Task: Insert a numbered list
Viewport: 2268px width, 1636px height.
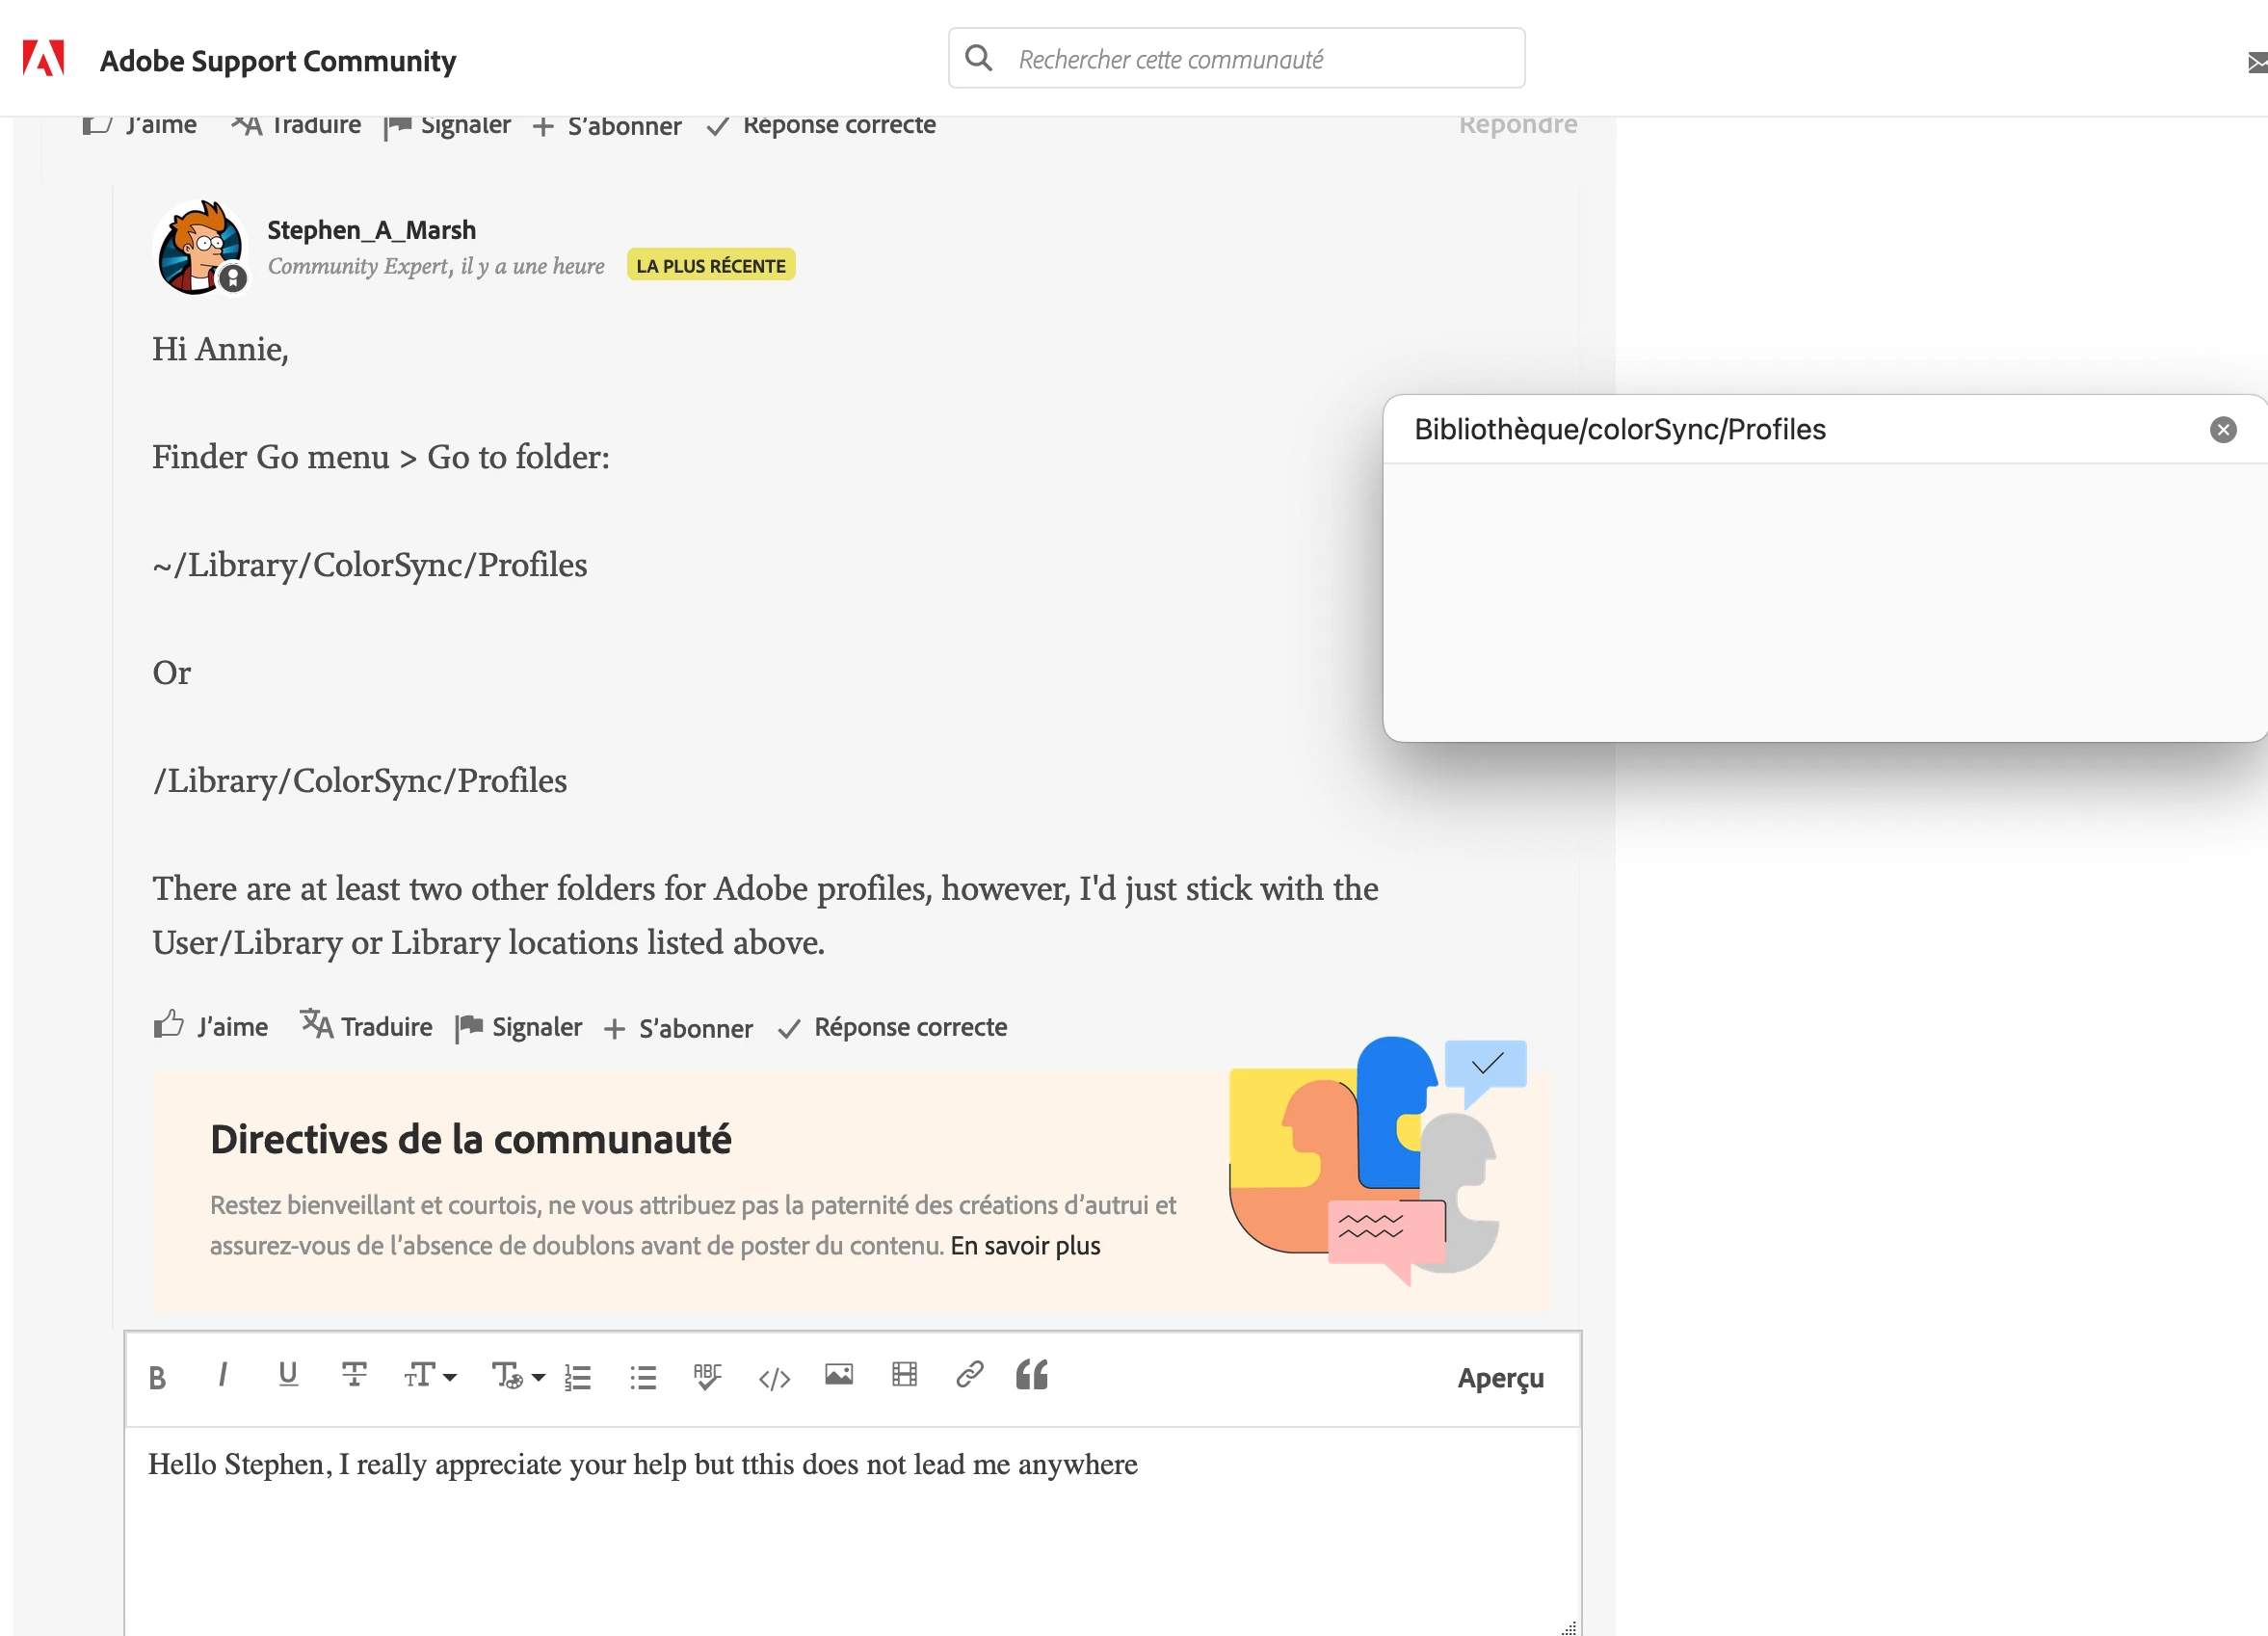Action: (x=578, y=1377)
